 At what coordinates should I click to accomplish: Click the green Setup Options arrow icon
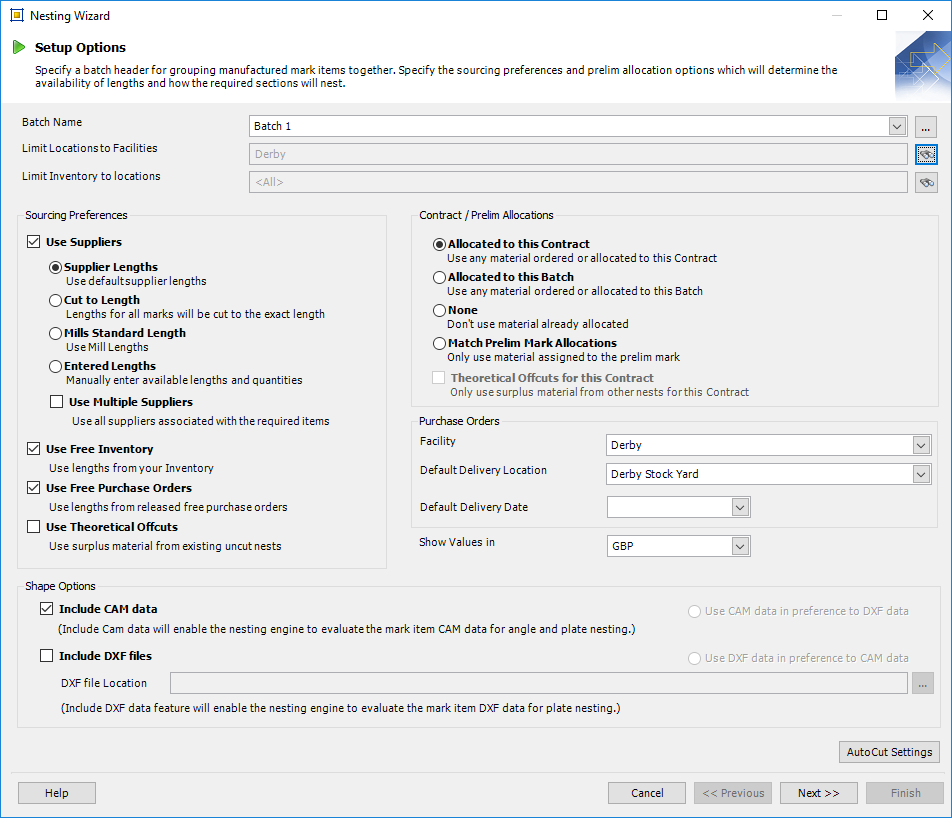(19, 47)
